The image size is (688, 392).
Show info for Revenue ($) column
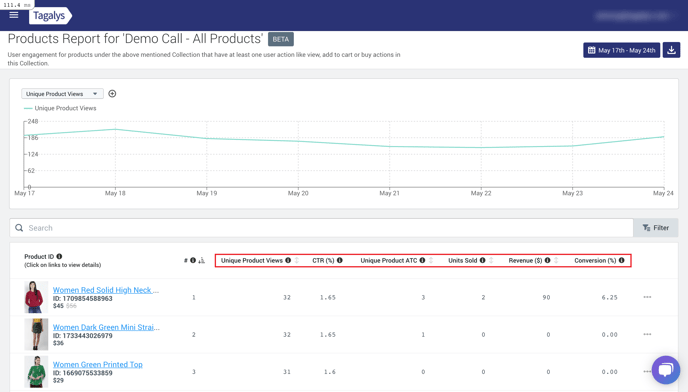pos(547,260)
